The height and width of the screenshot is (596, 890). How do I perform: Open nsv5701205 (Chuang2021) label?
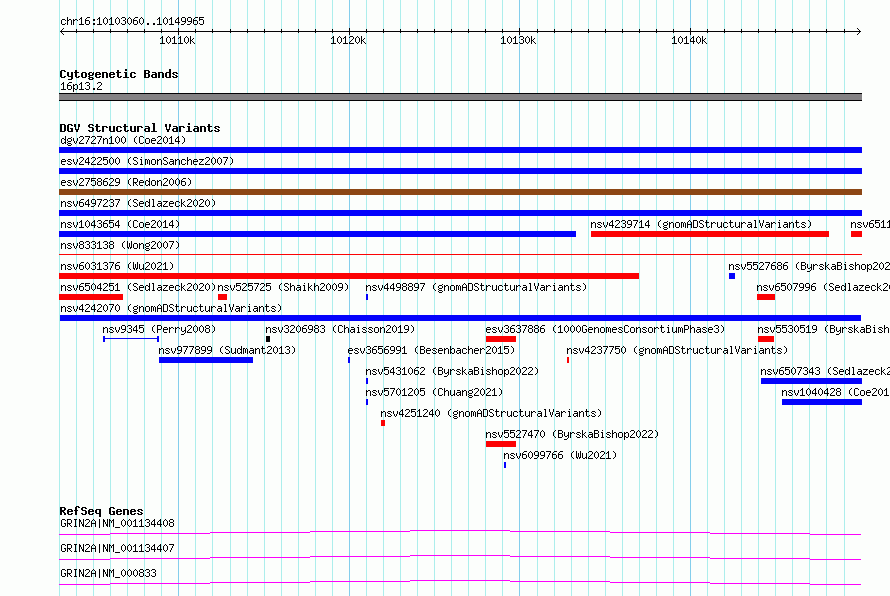434,392
